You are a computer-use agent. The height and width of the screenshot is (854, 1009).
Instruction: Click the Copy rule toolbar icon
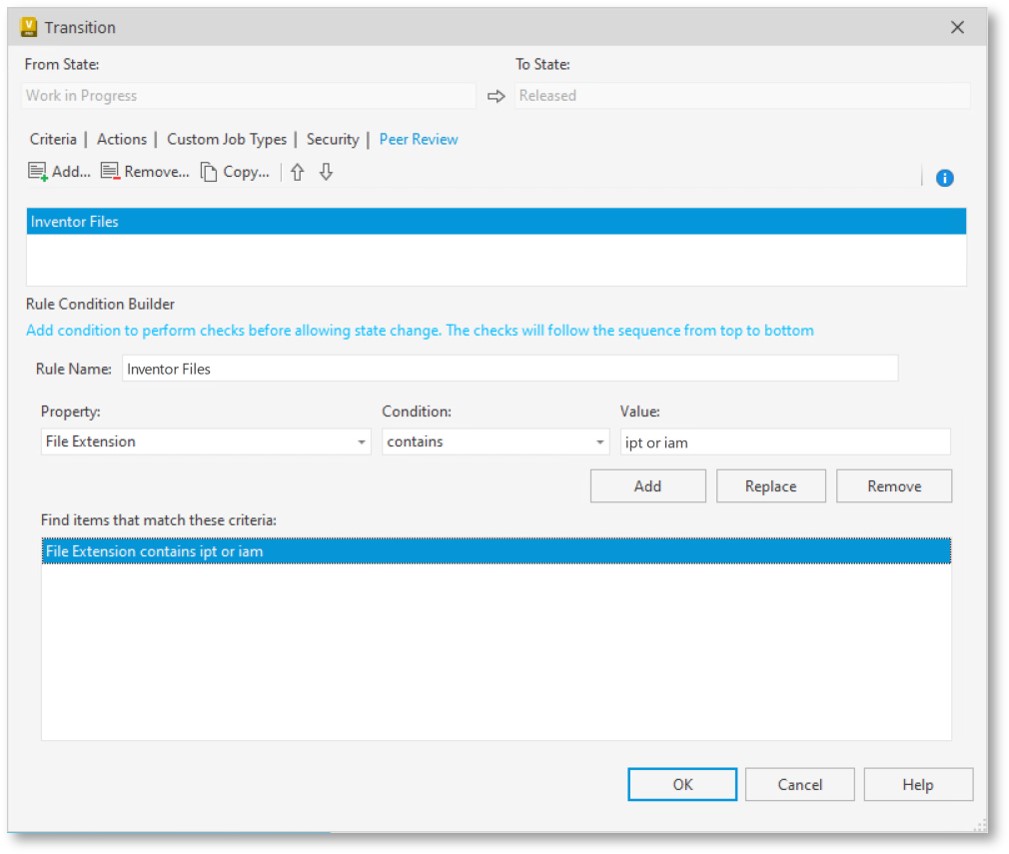tap(208, 172)
